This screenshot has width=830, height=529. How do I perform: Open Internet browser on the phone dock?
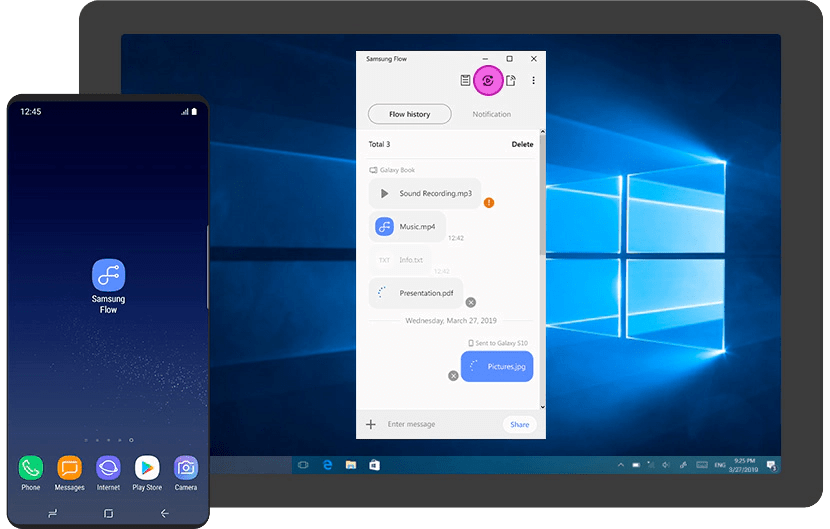(108, 468)
